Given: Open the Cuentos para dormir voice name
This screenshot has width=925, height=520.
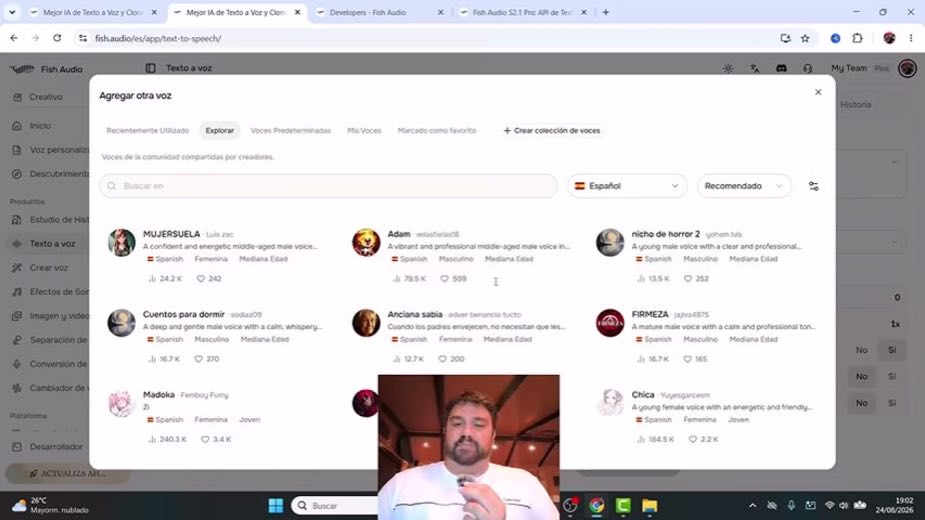Looking at the screenshot, I should pos(183,314).
